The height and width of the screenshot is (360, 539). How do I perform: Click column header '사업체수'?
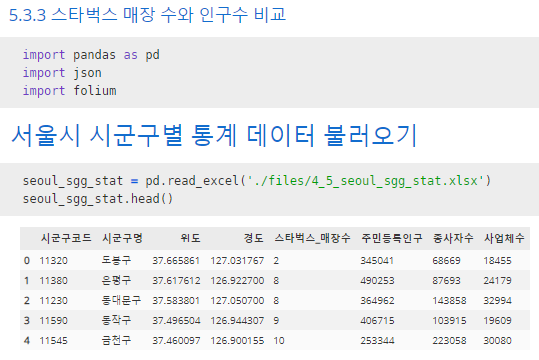(x=504, y=238)
